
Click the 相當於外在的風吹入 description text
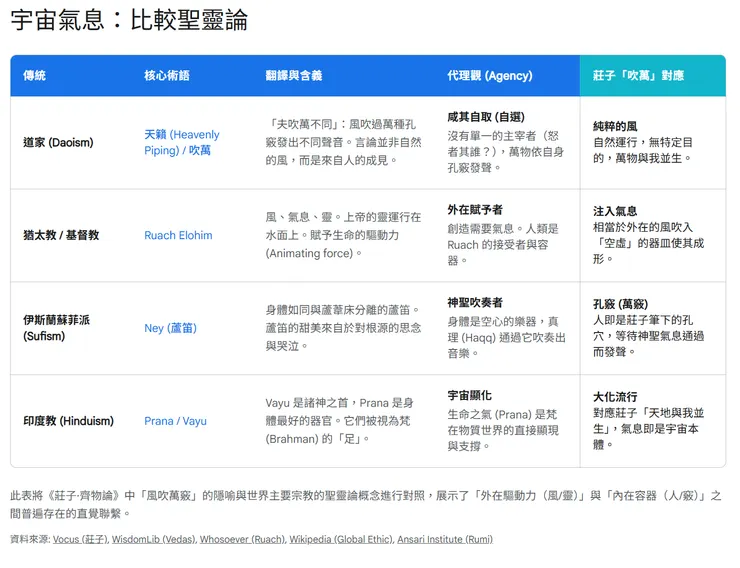click(x=648, y=243)
